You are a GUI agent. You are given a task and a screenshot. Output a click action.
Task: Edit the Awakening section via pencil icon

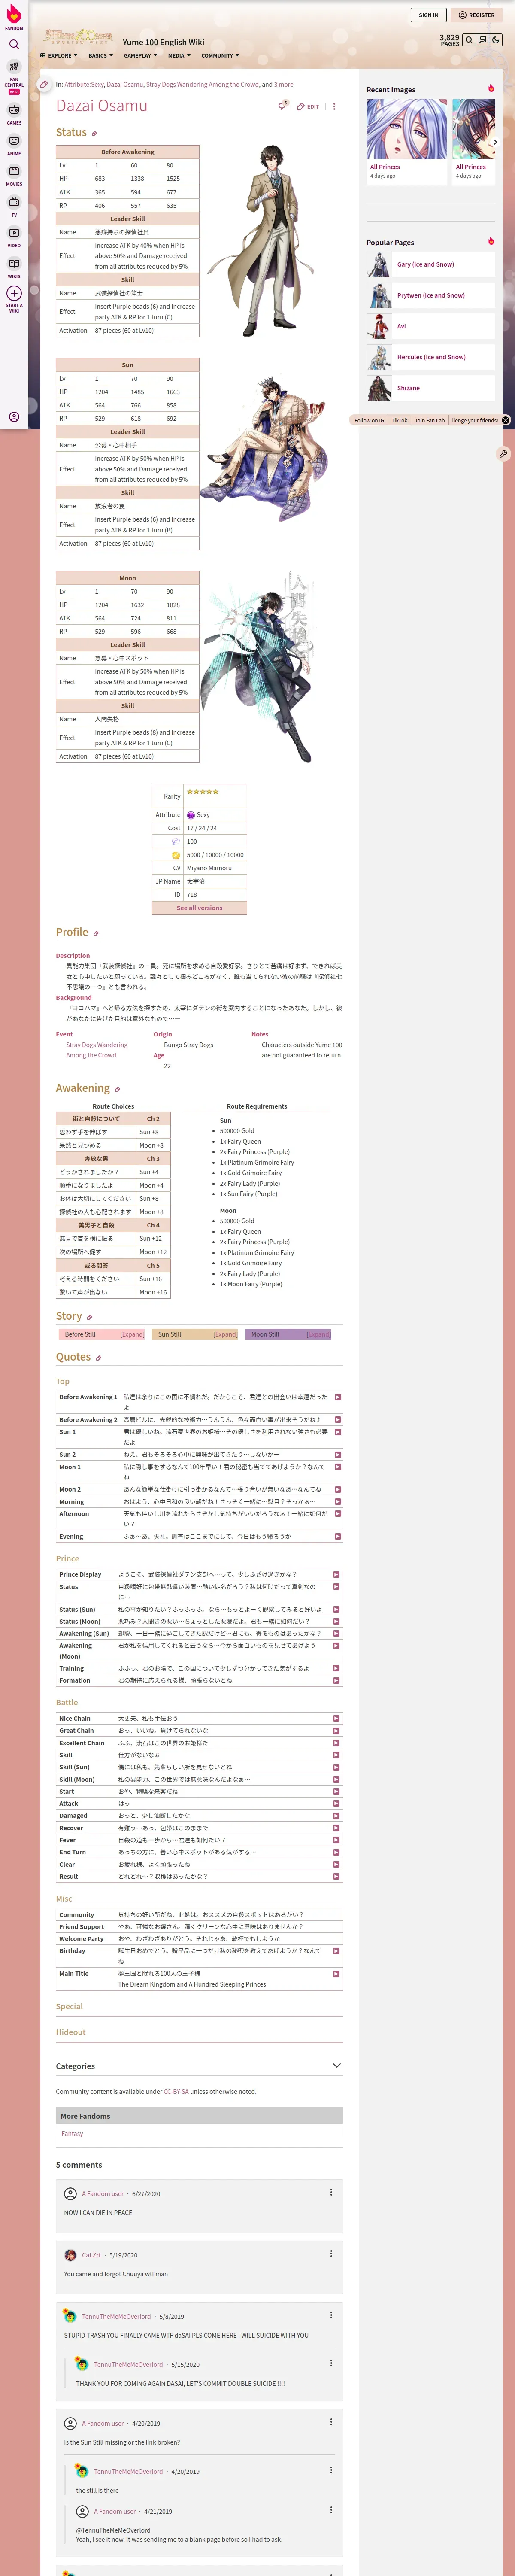[x=117, y=1089]
